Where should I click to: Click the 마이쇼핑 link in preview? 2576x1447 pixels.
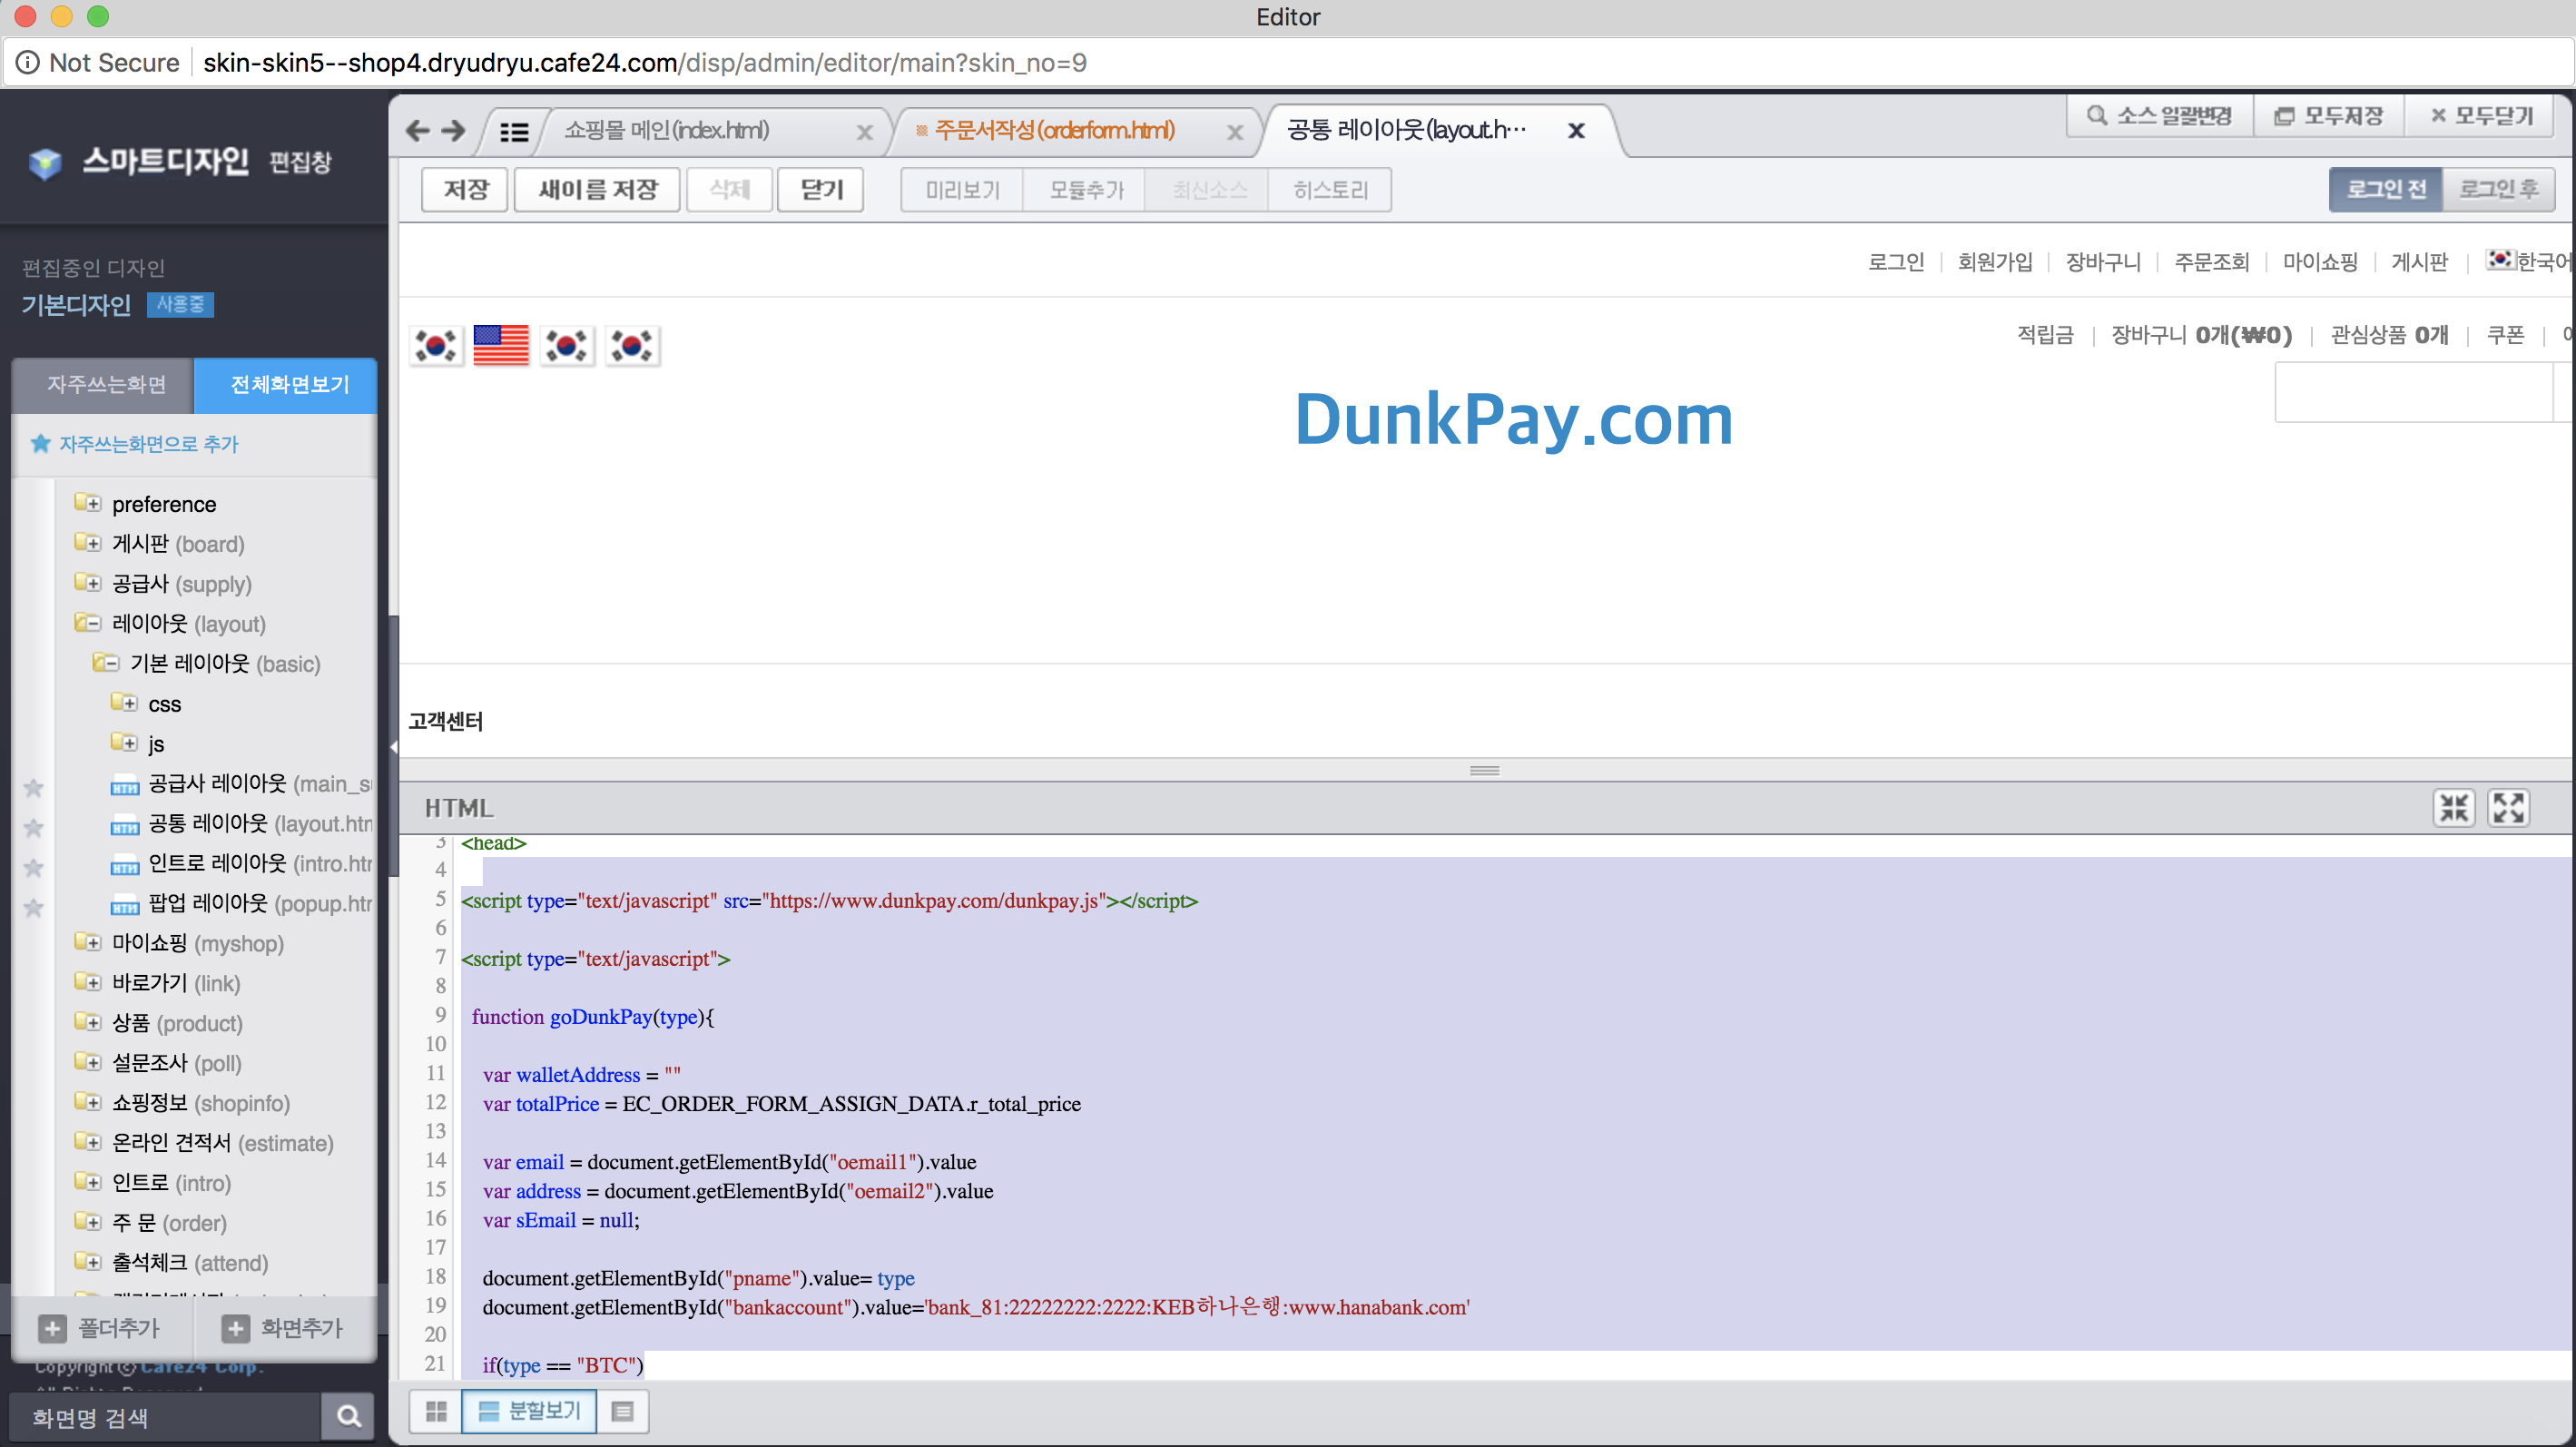click(2320, 262)
